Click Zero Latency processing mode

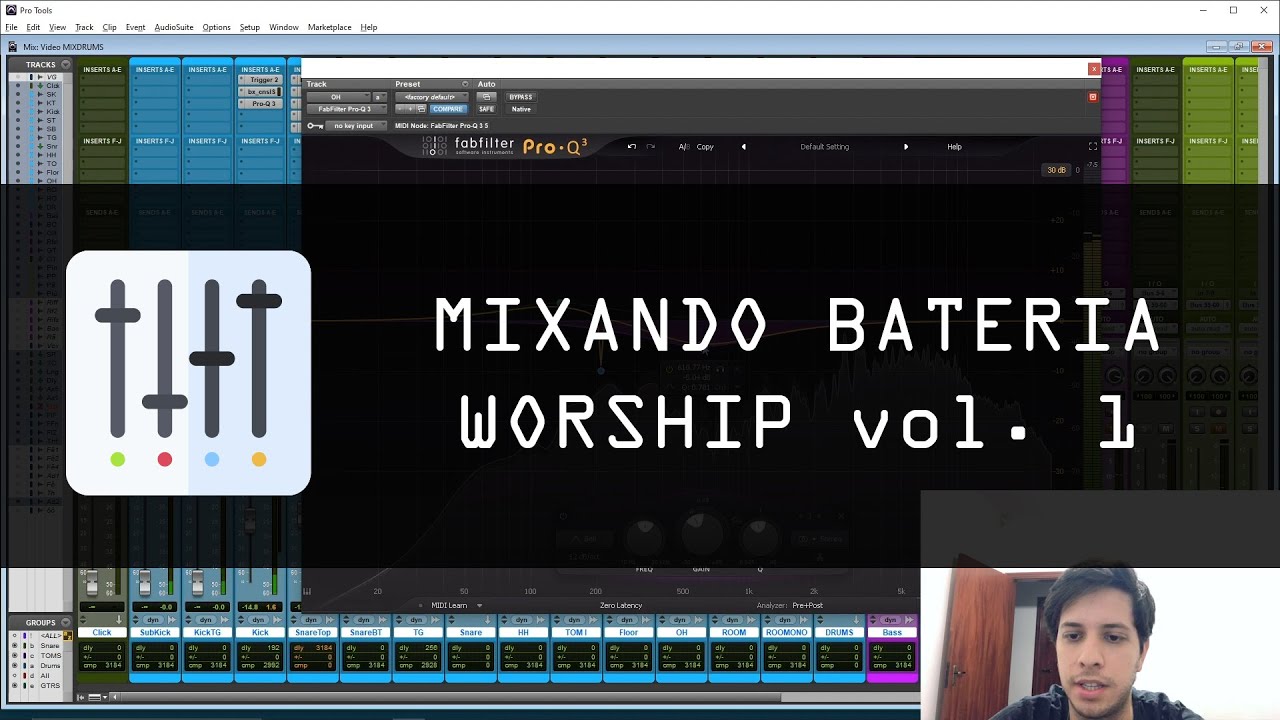pyautogui.click(x=621, y=605)
